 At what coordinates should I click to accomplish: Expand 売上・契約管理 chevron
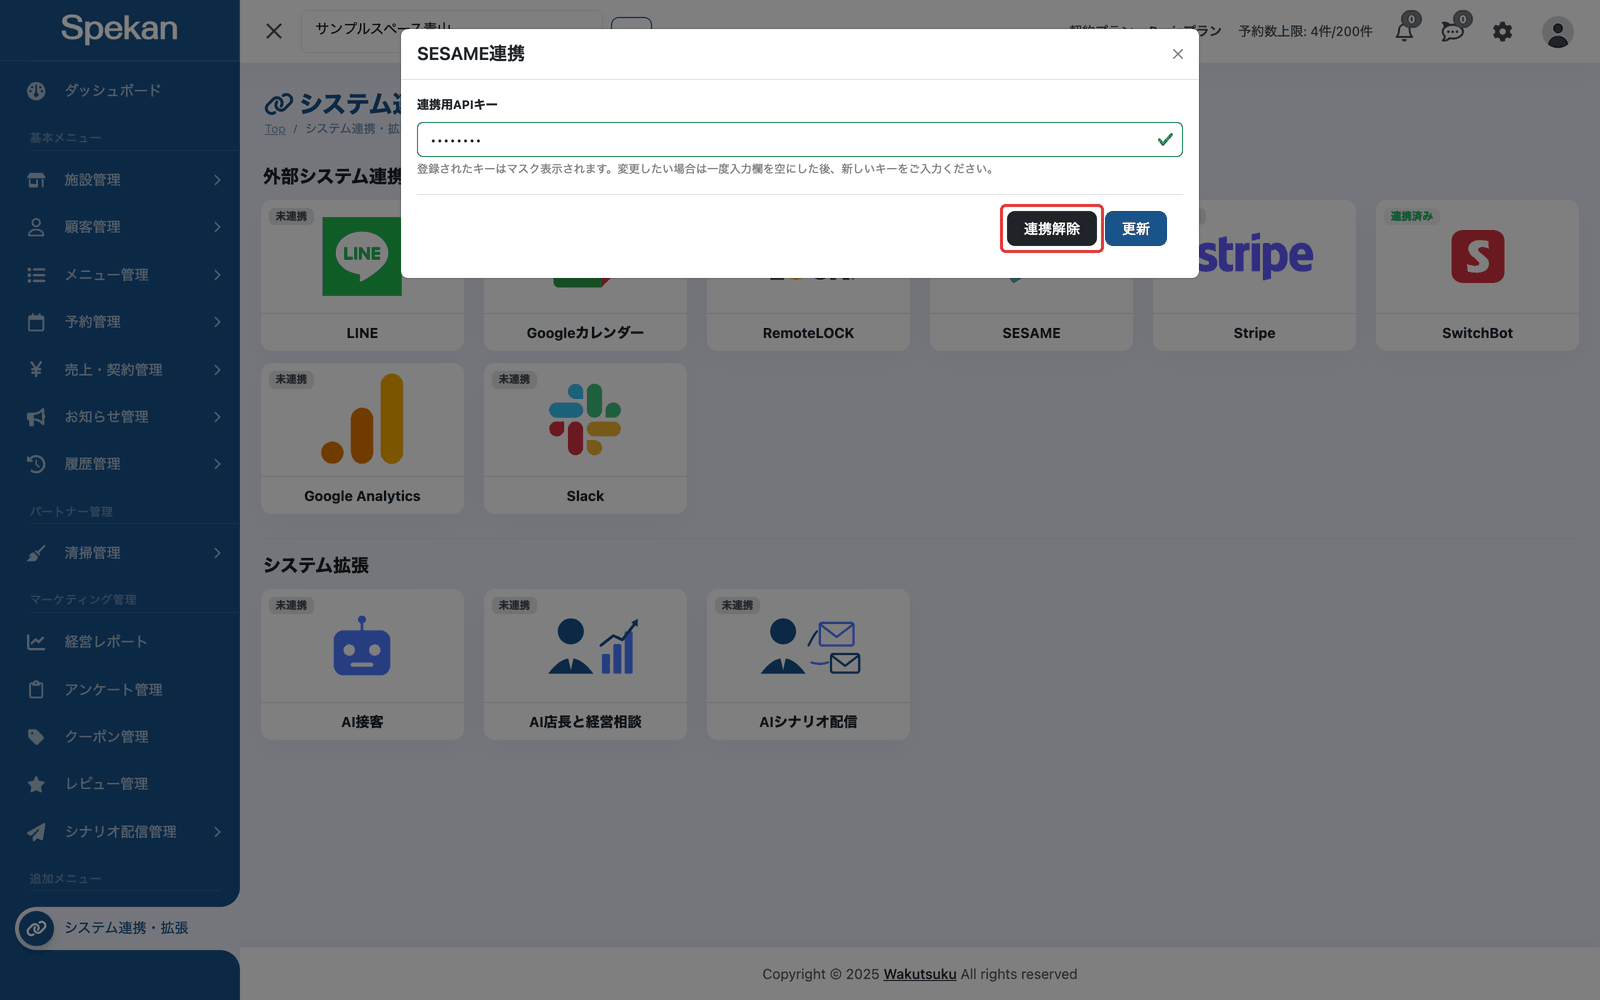(218, 370)
